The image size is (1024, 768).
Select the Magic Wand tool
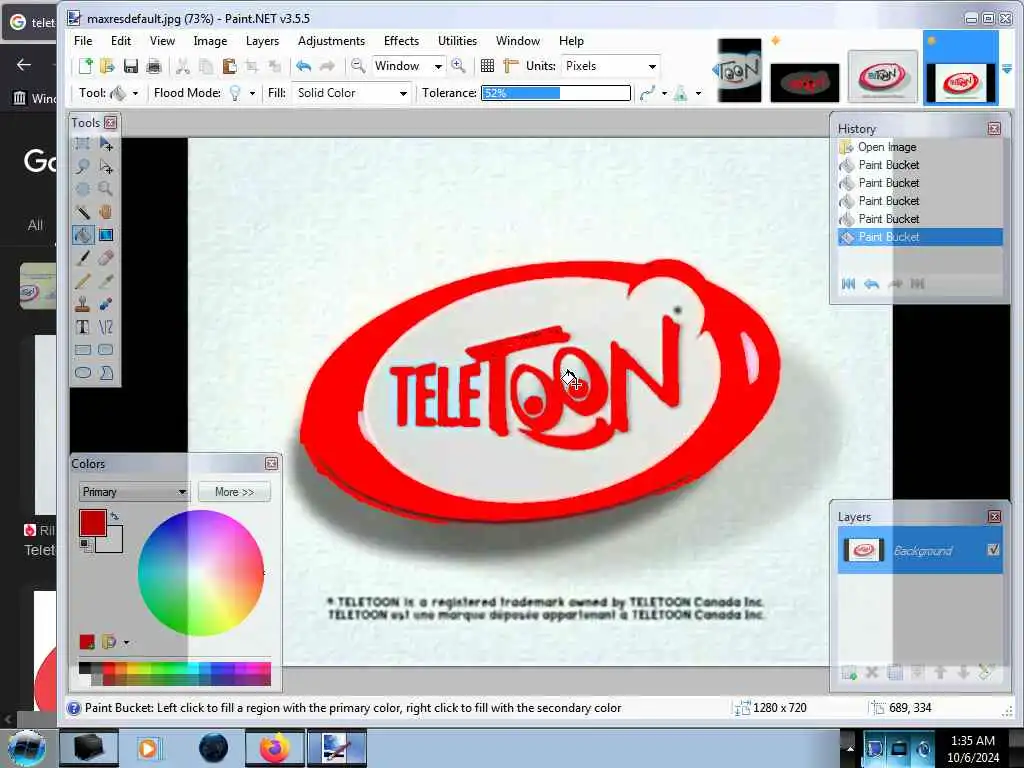pyautogui.click(x=83, y=212)
